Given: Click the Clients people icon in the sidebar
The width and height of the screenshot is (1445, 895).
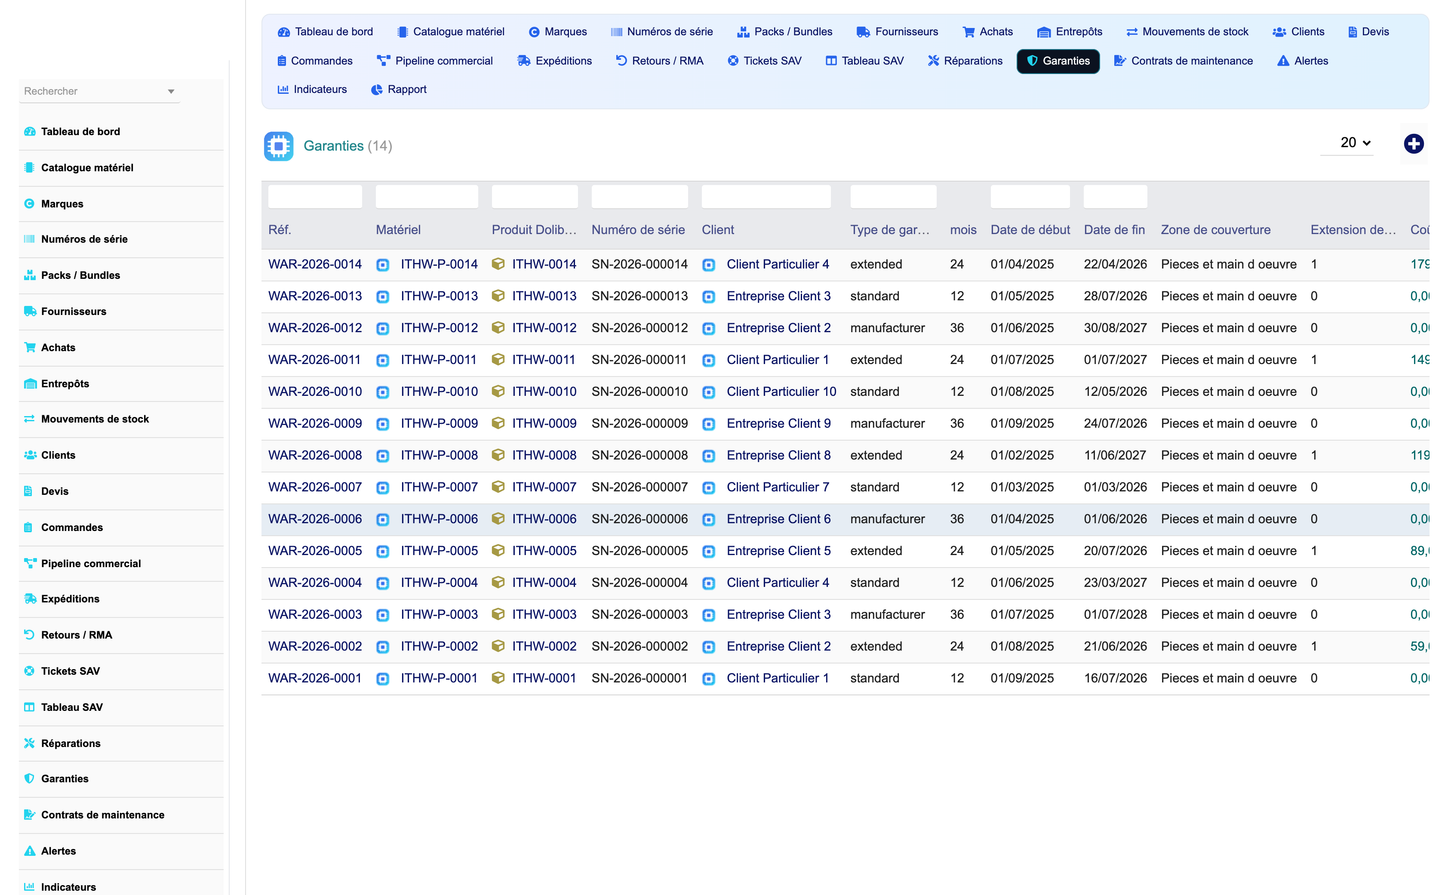Looking at the screenshot, I should point(30,455).
